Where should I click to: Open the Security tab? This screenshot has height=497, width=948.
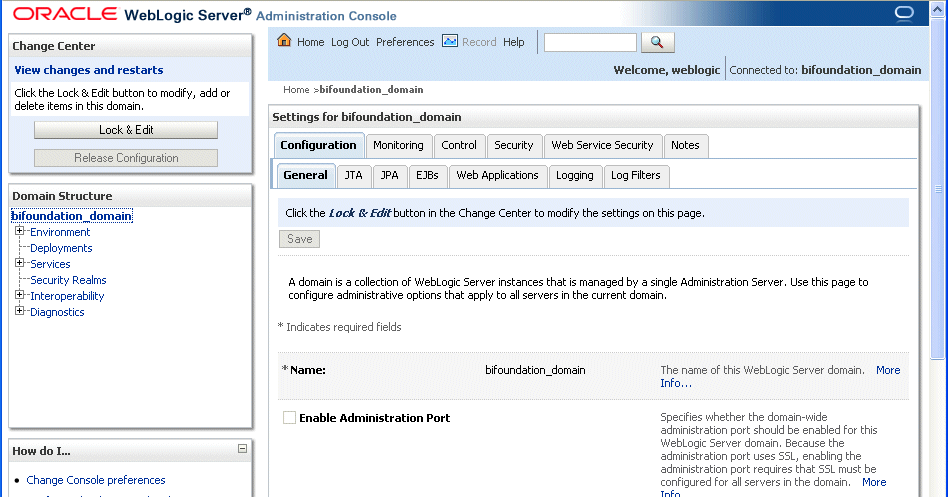[514, 146]
